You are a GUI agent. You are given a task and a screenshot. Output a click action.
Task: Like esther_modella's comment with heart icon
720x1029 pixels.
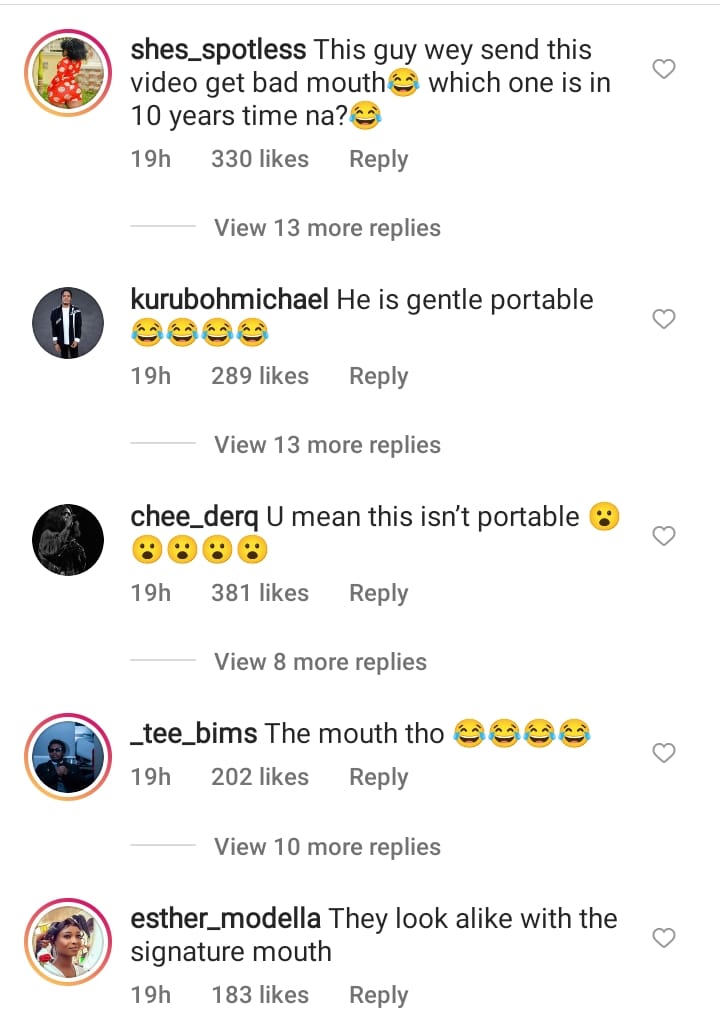(664, 938)
